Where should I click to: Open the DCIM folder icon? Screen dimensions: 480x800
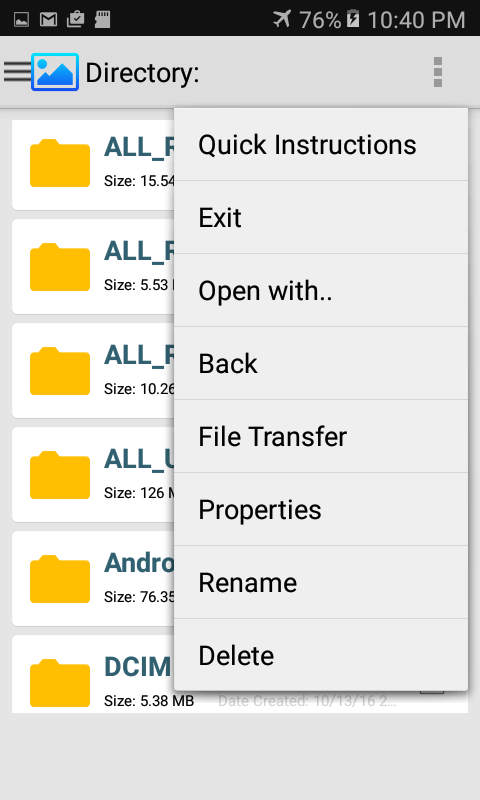(60, 683)
